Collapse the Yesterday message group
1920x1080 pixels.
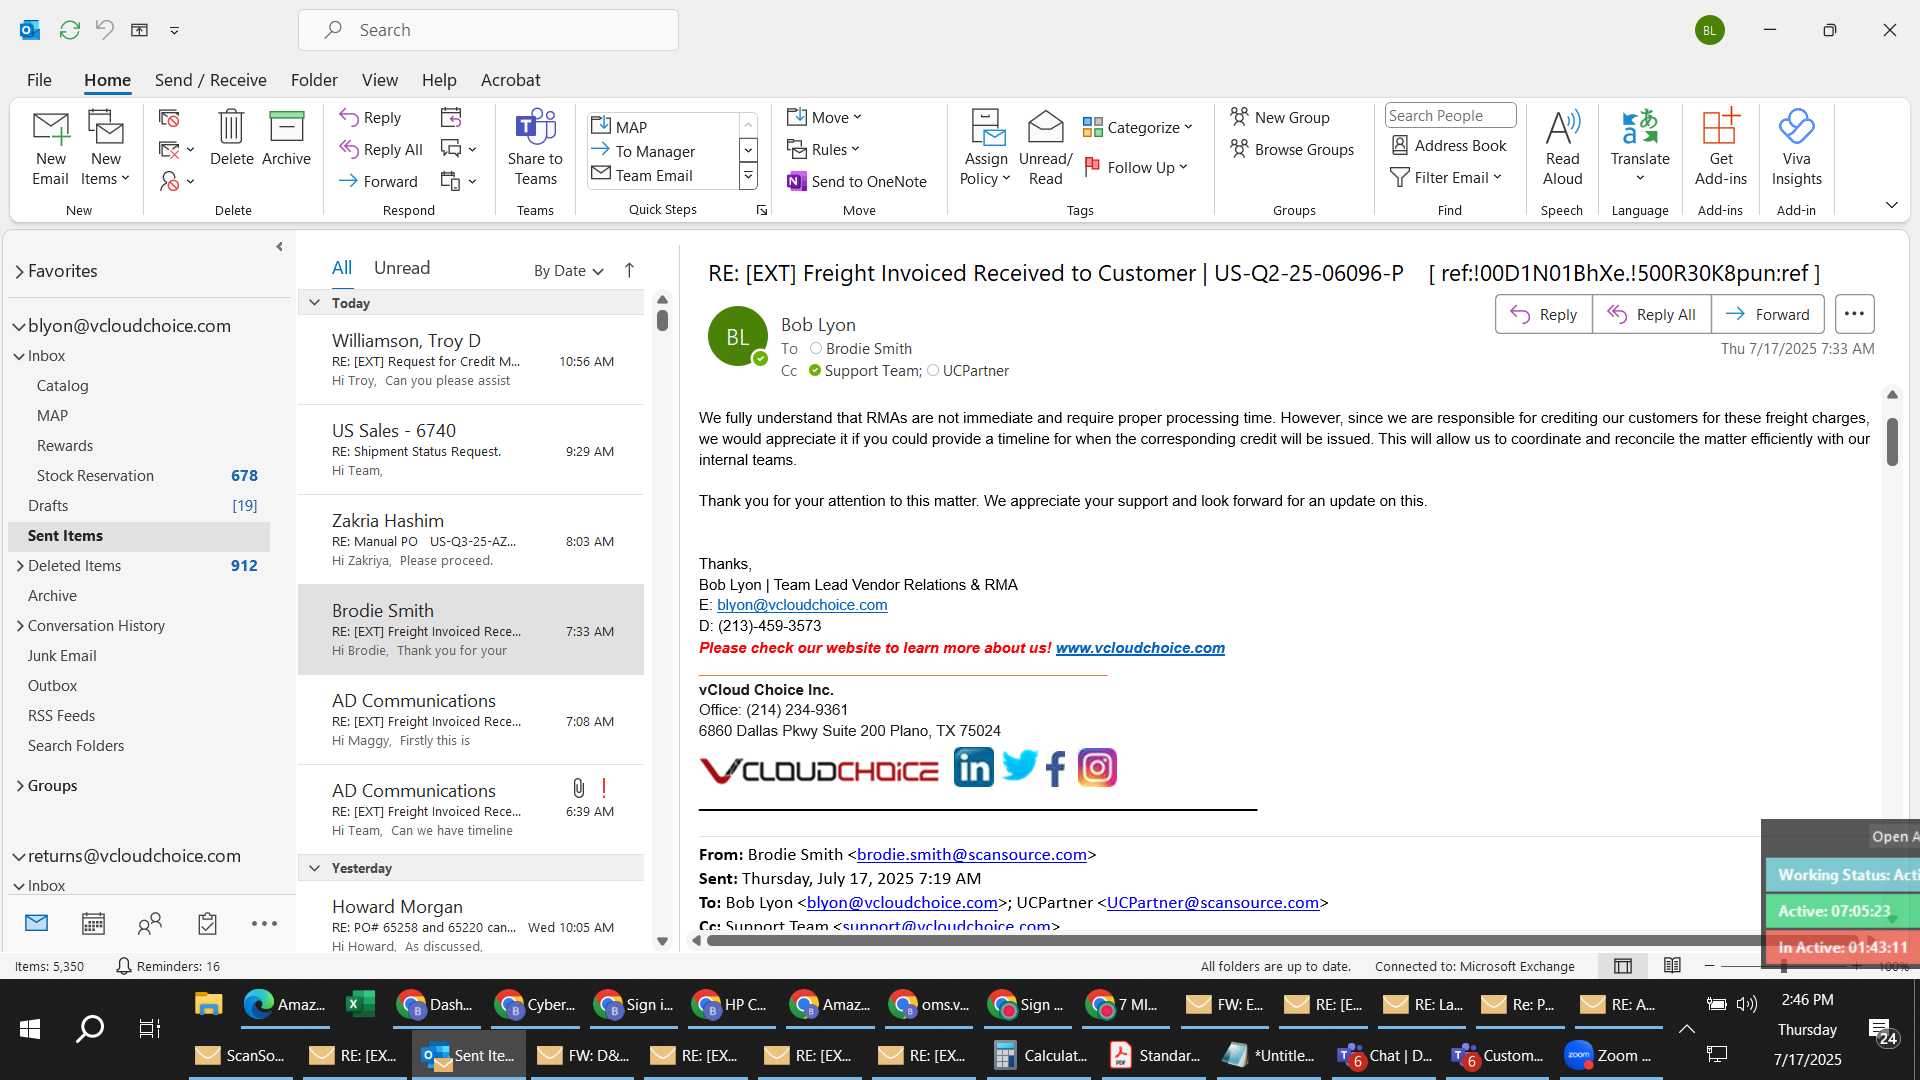(314, 867)
